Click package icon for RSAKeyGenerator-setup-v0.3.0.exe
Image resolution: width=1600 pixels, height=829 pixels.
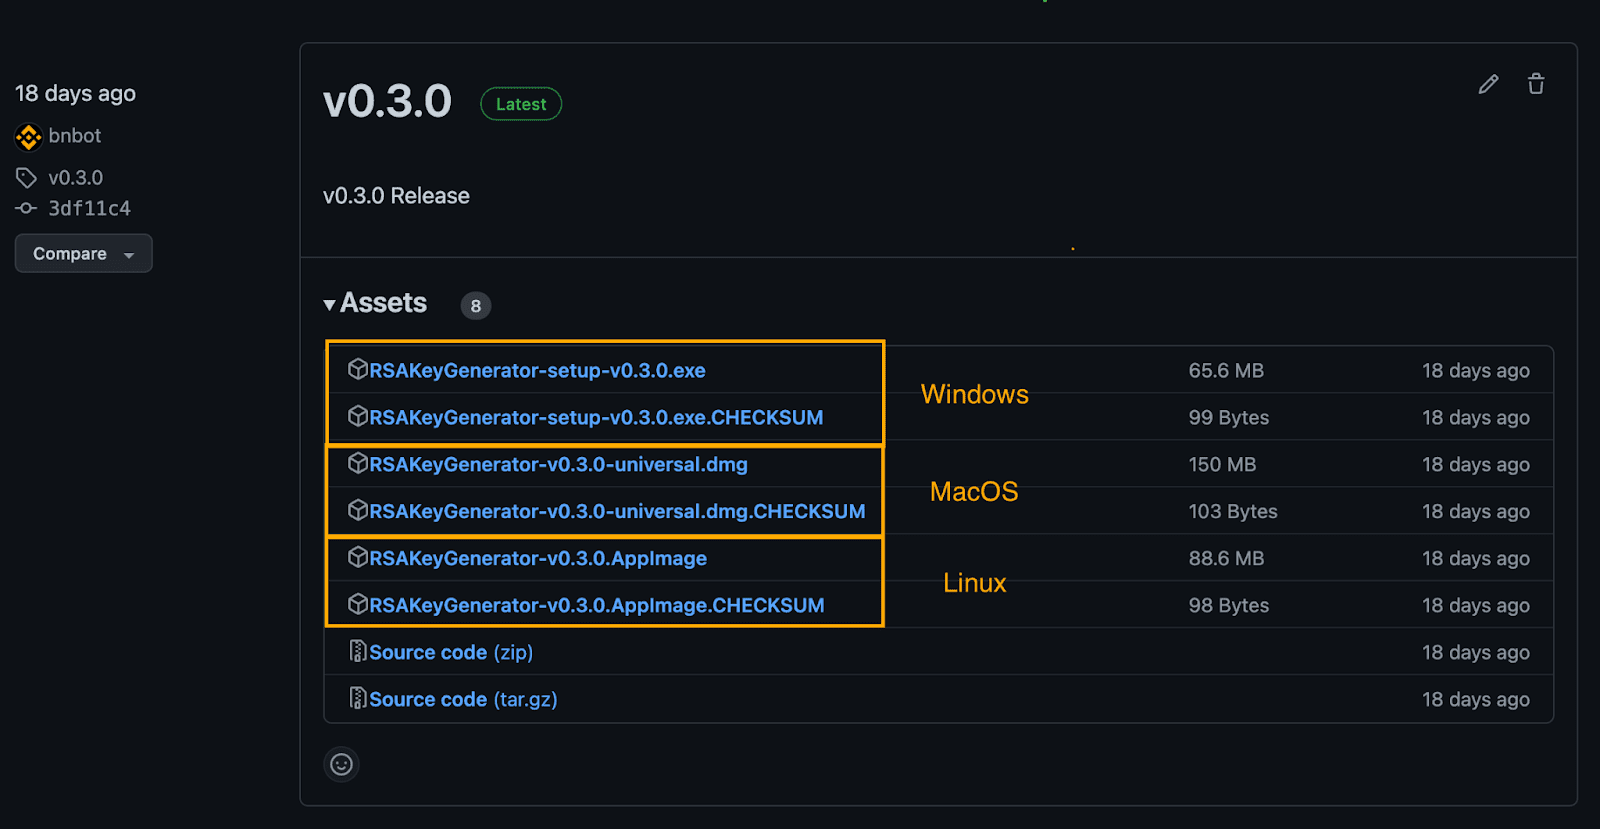[x=357, y=370]
